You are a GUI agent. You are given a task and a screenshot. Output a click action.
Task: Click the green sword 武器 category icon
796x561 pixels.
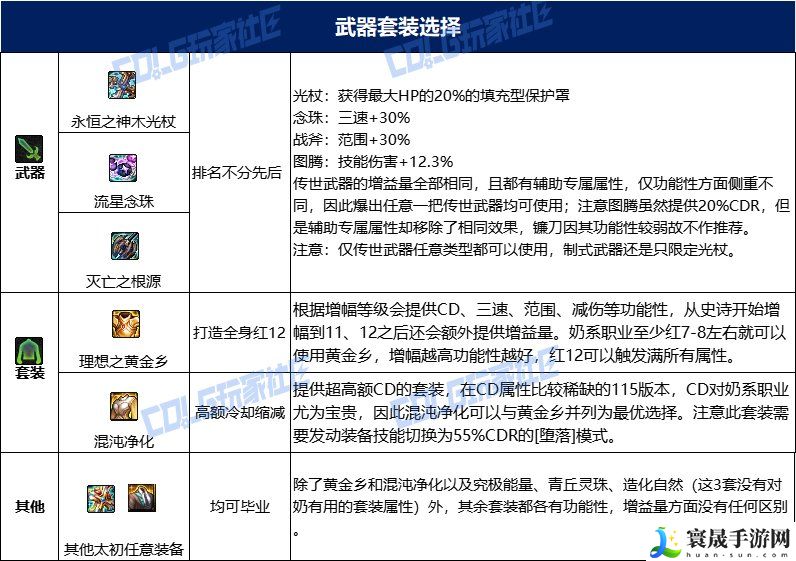point(29,149)
